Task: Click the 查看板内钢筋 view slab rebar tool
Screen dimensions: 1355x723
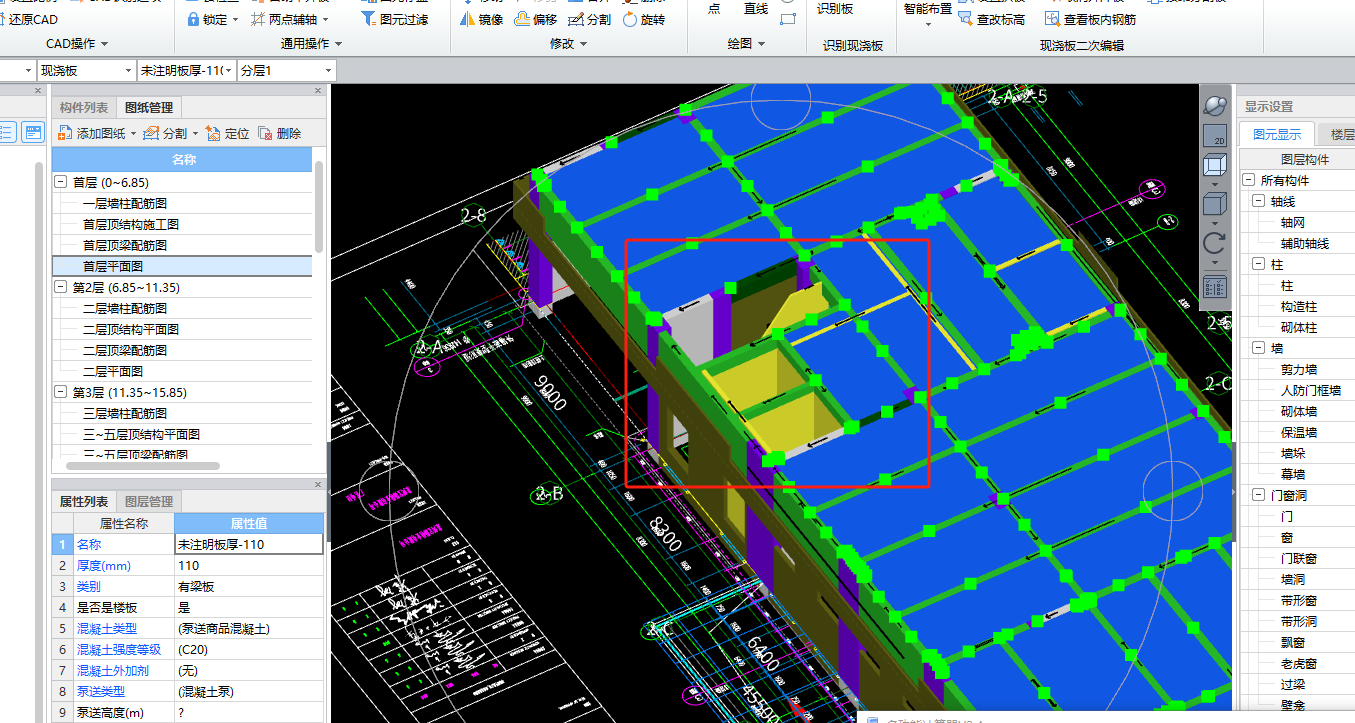Action: 1090,19
